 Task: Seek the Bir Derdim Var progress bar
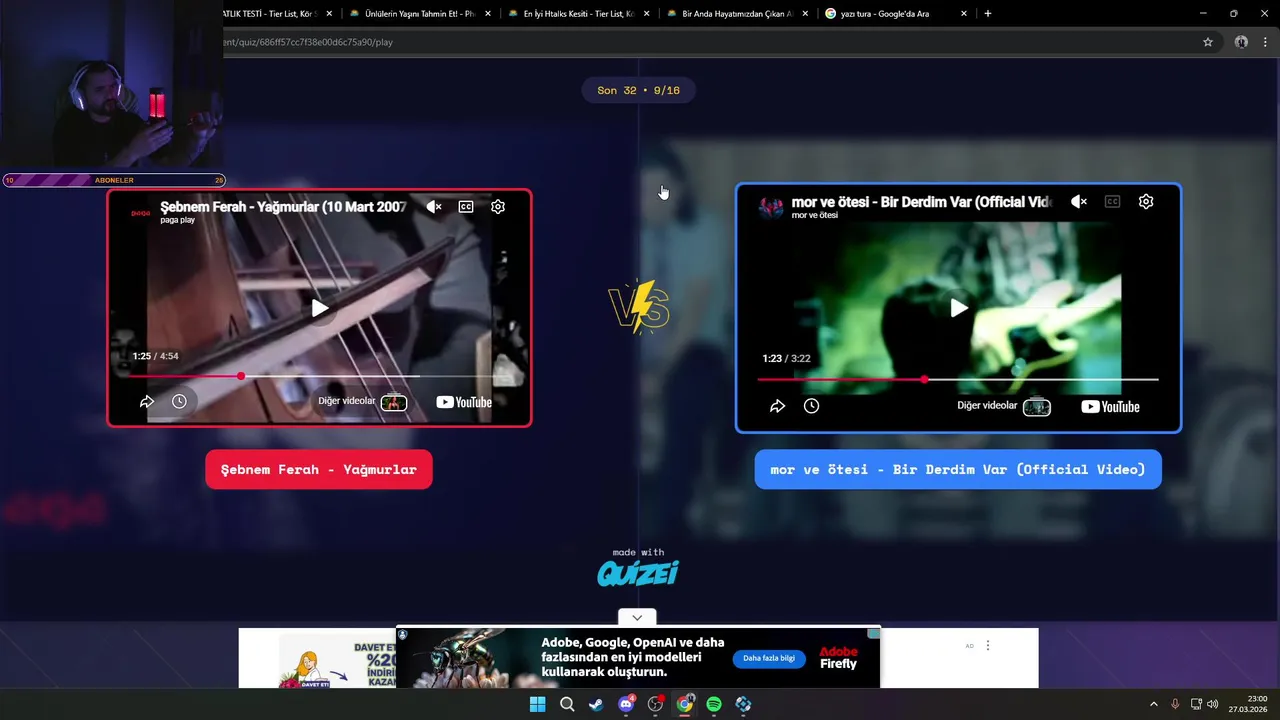tap(958, 380)
